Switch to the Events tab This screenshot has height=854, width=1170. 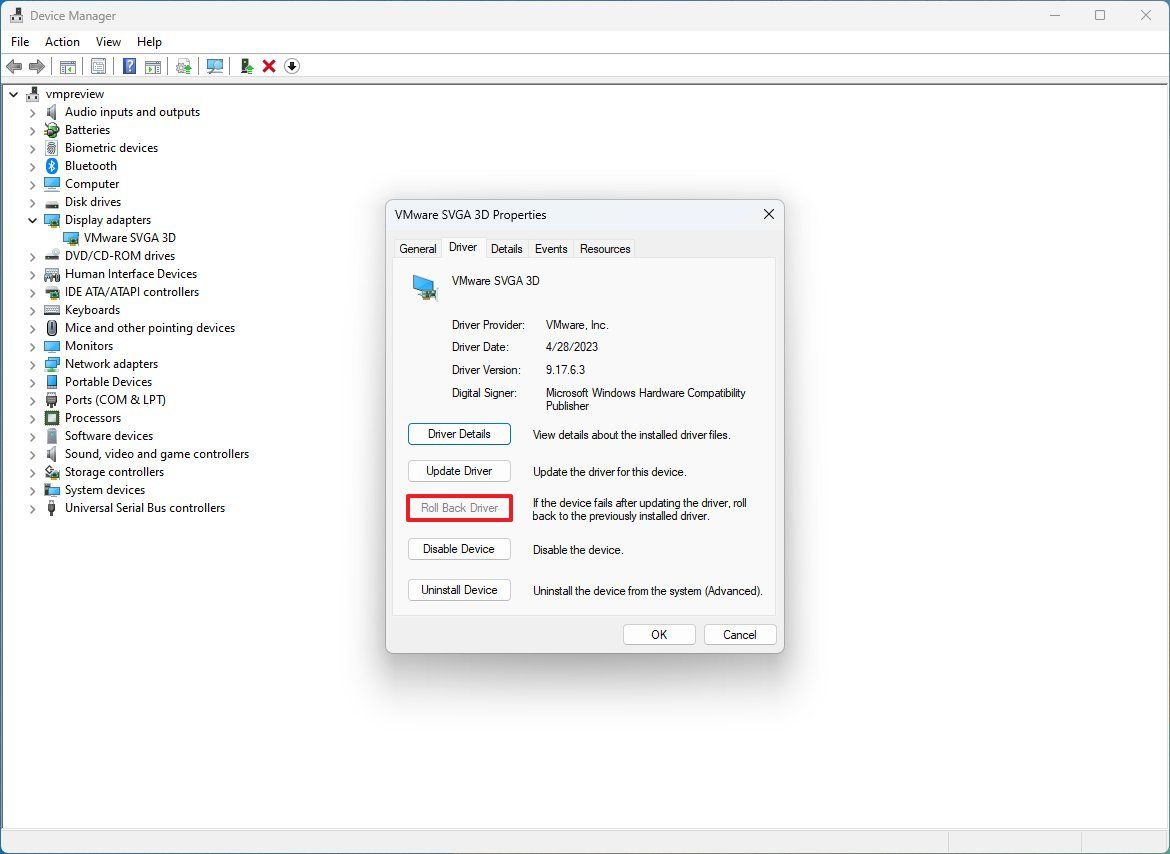(x=551, y=248)
